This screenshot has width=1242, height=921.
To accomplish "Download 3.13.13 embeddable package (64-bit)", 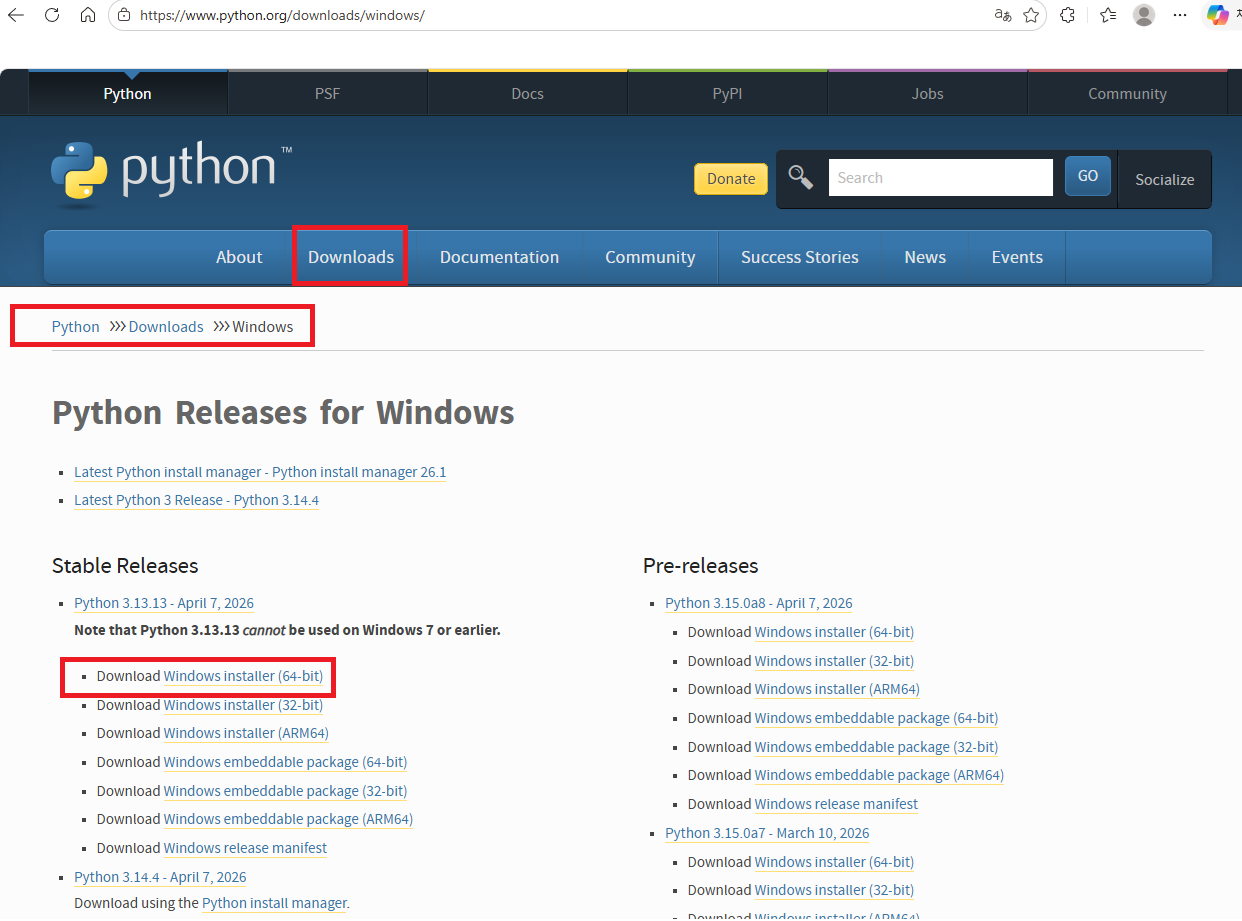I will 285,762.
